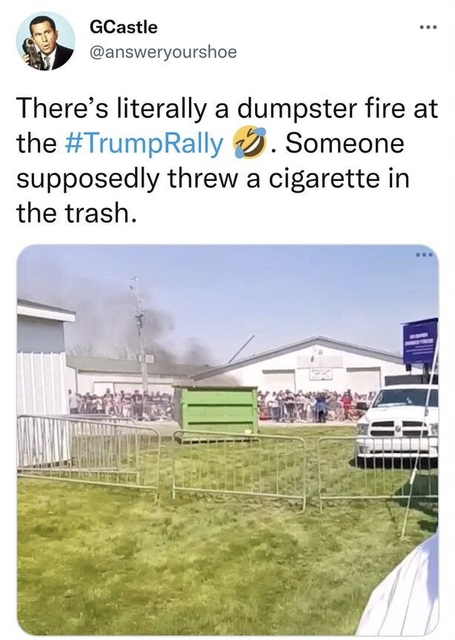The width and height of the screenshot is (455, 640).
Task: Click the utility pole in the video
Action: coord(140,335)
